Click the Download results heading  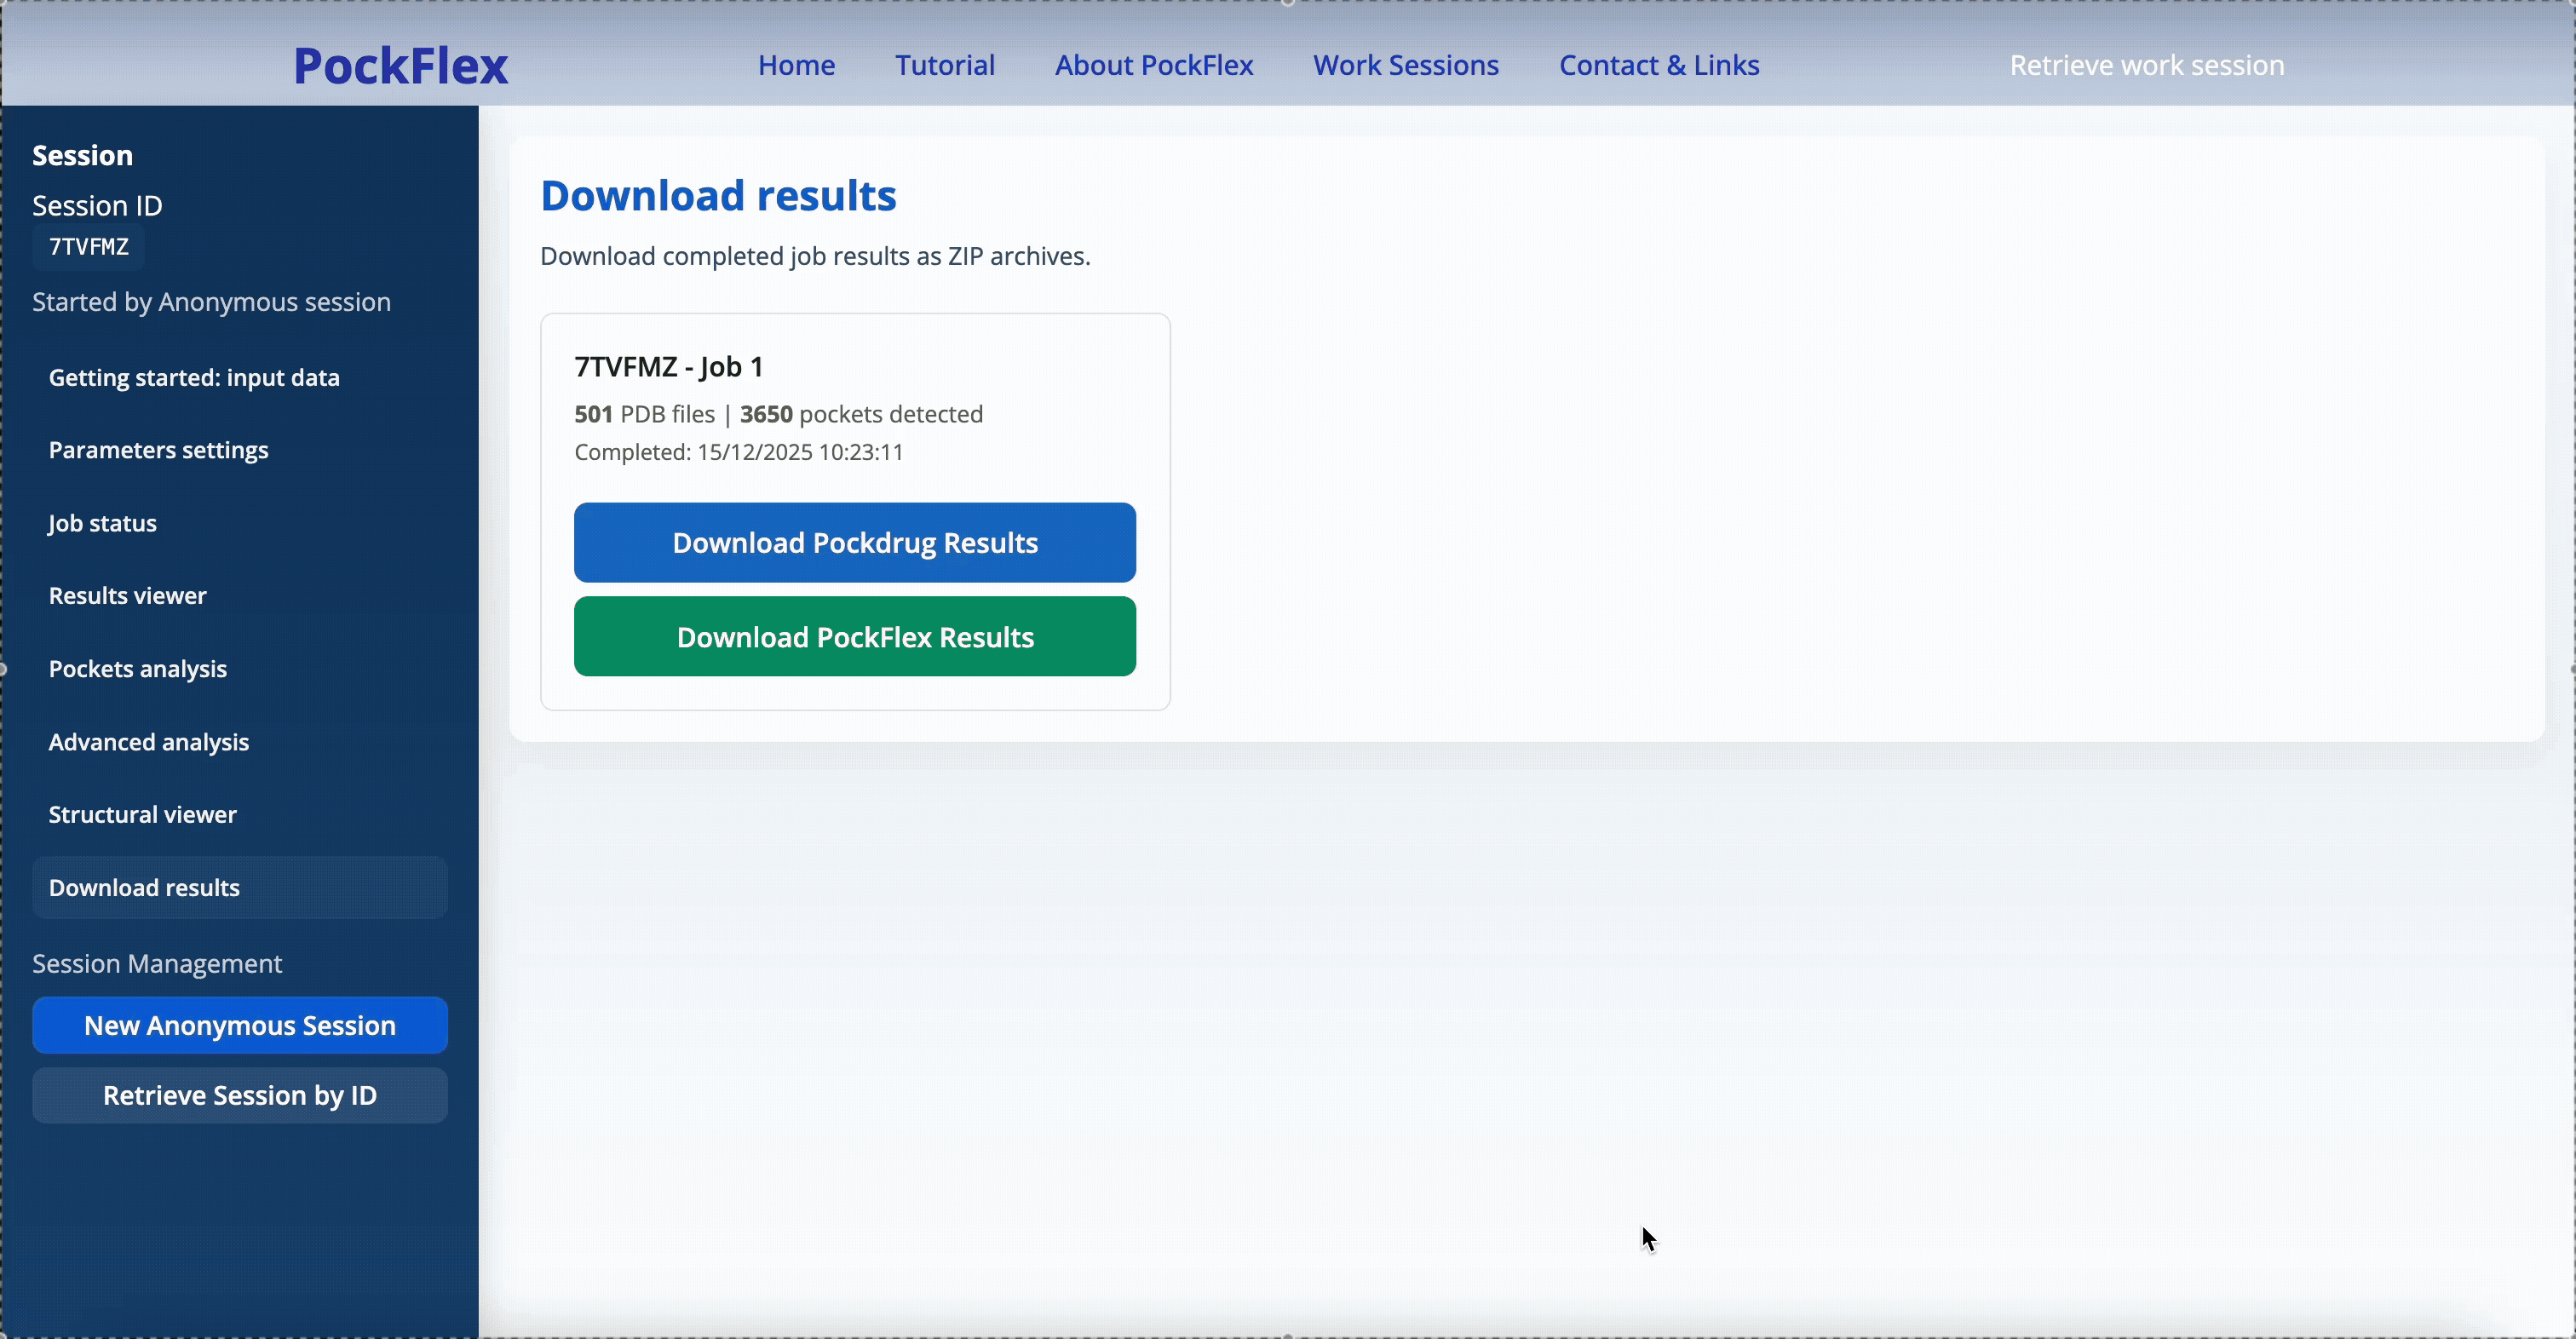718,195
